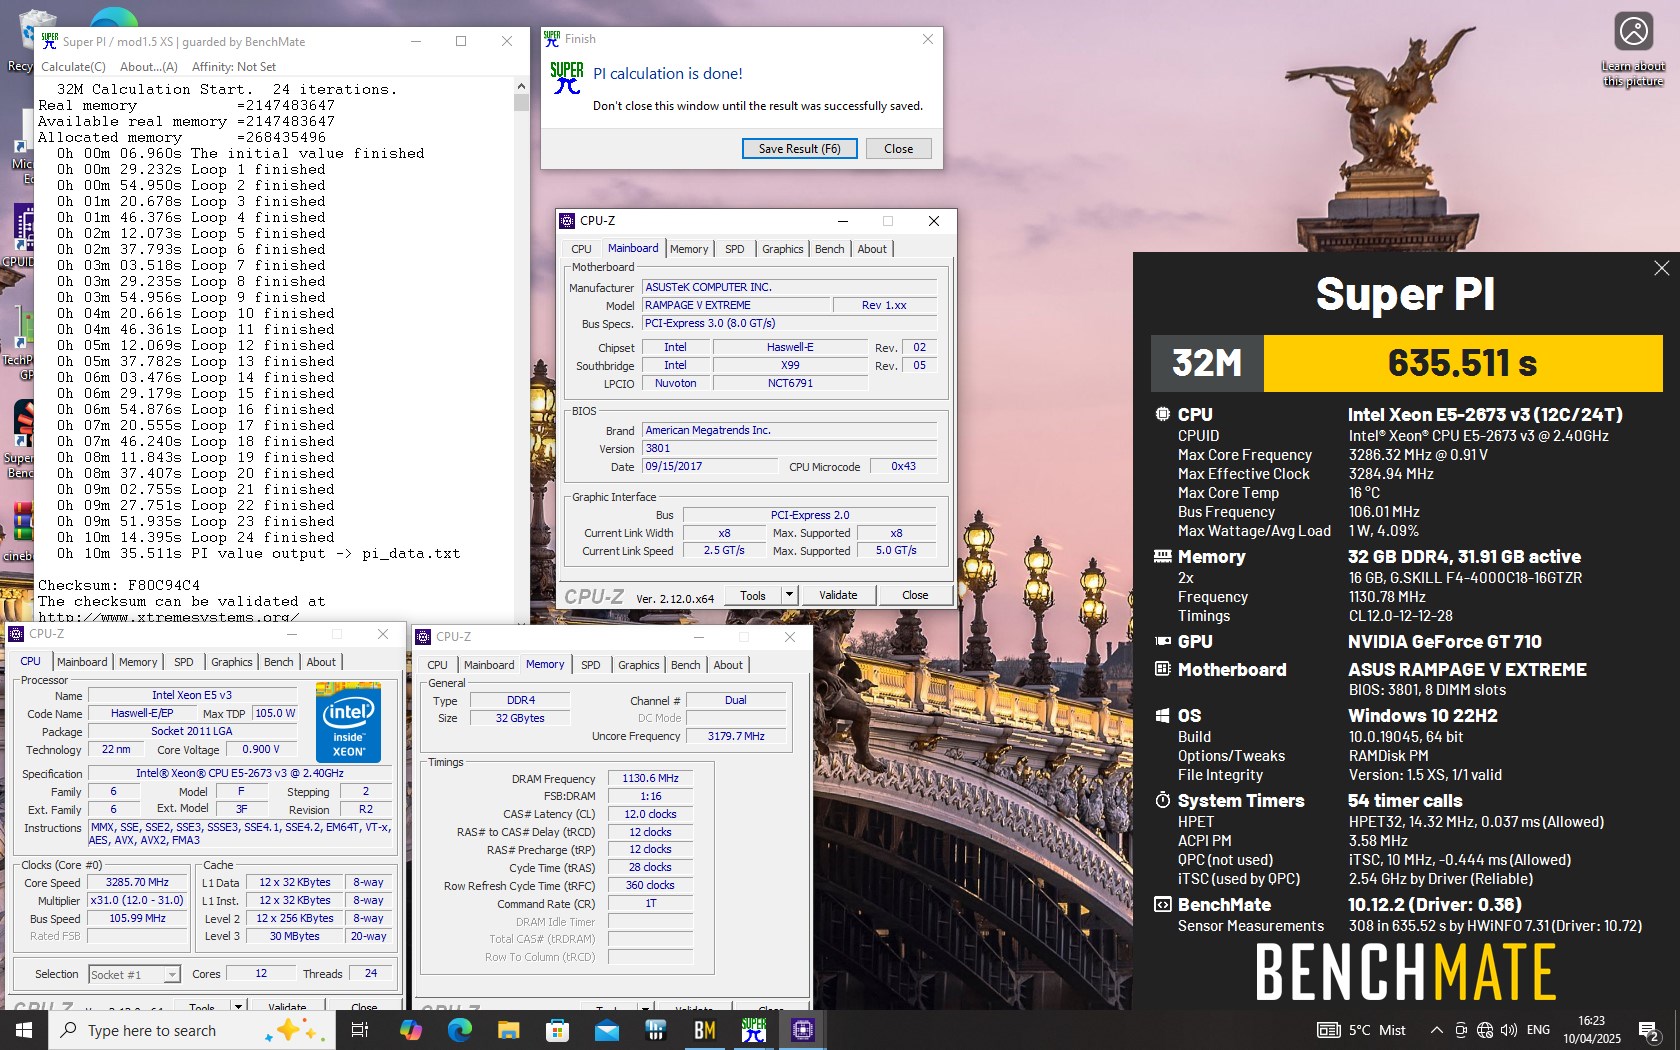Open network settings tray icon
This screenshot has width=1680, height=1050.
click(1485, 1030)
